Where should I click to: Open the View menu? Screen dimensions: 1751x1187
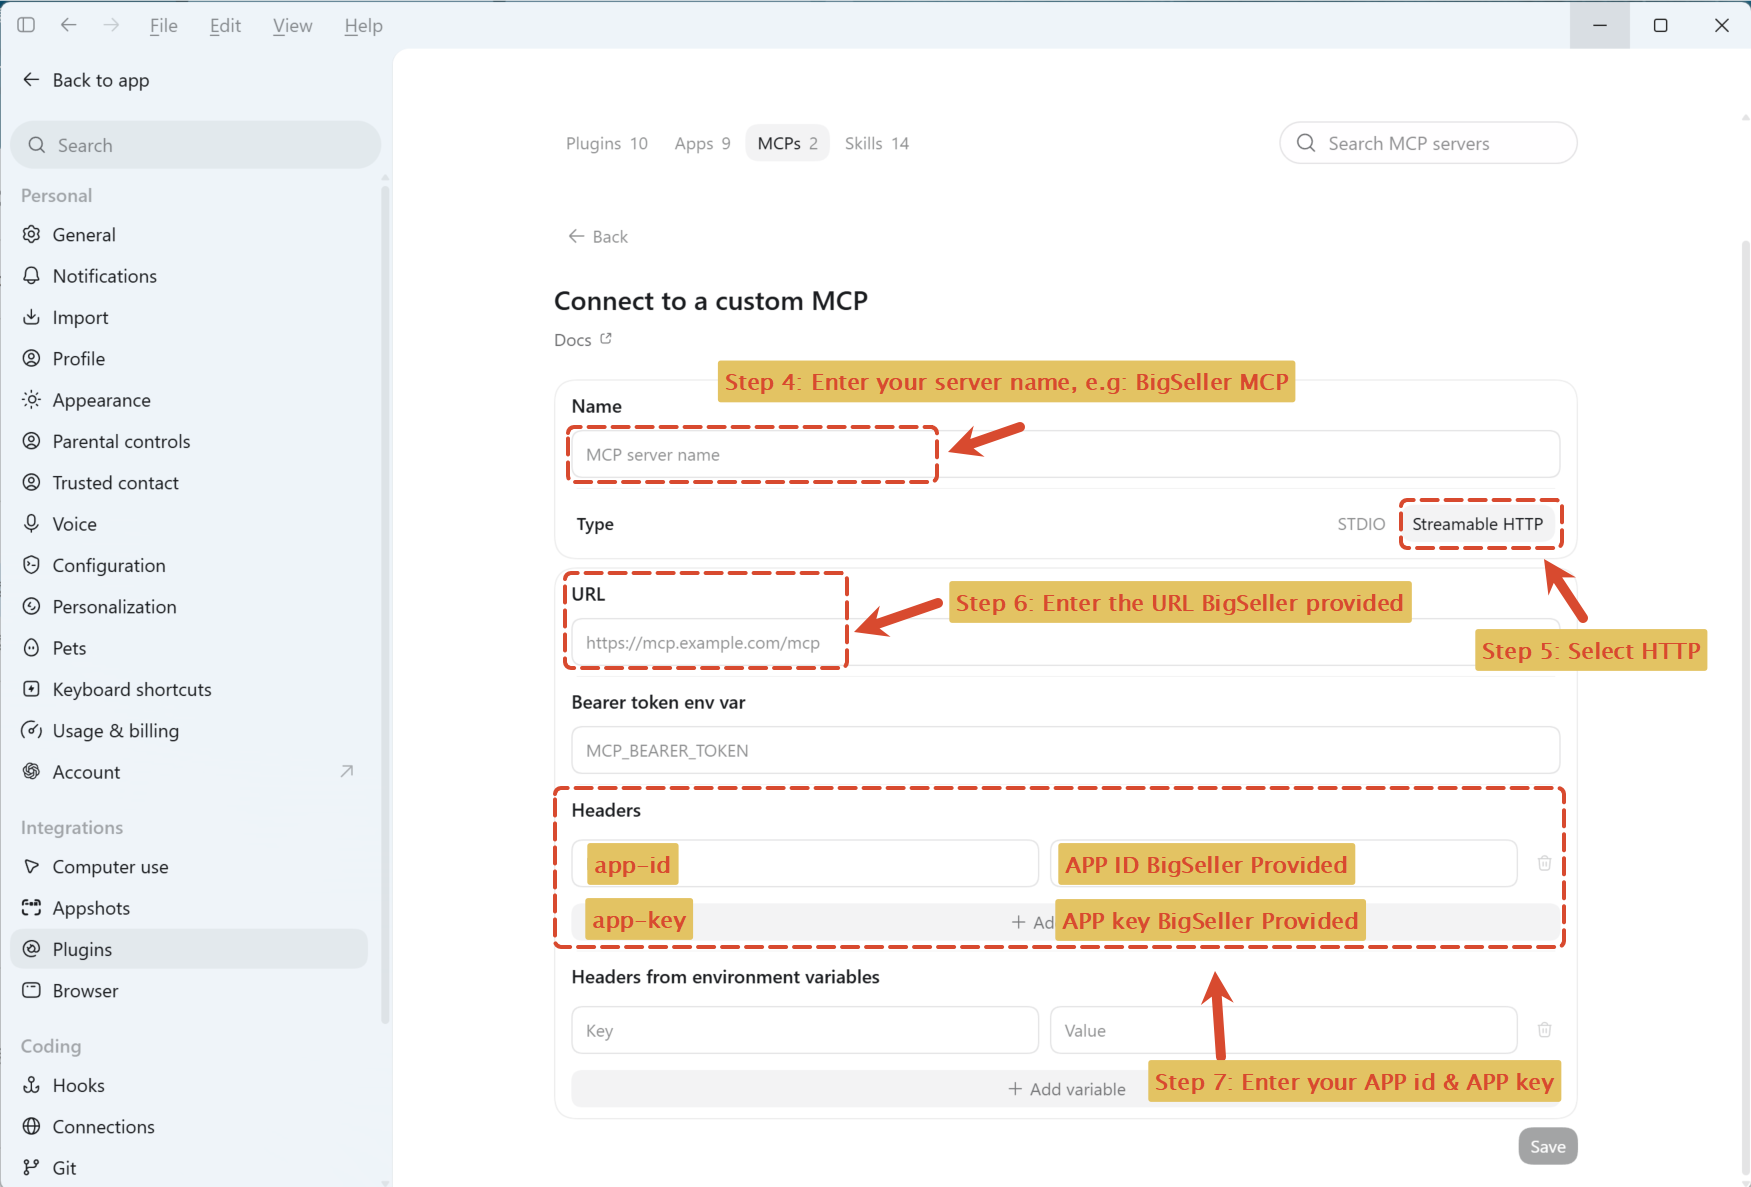[x=292, y=26]
